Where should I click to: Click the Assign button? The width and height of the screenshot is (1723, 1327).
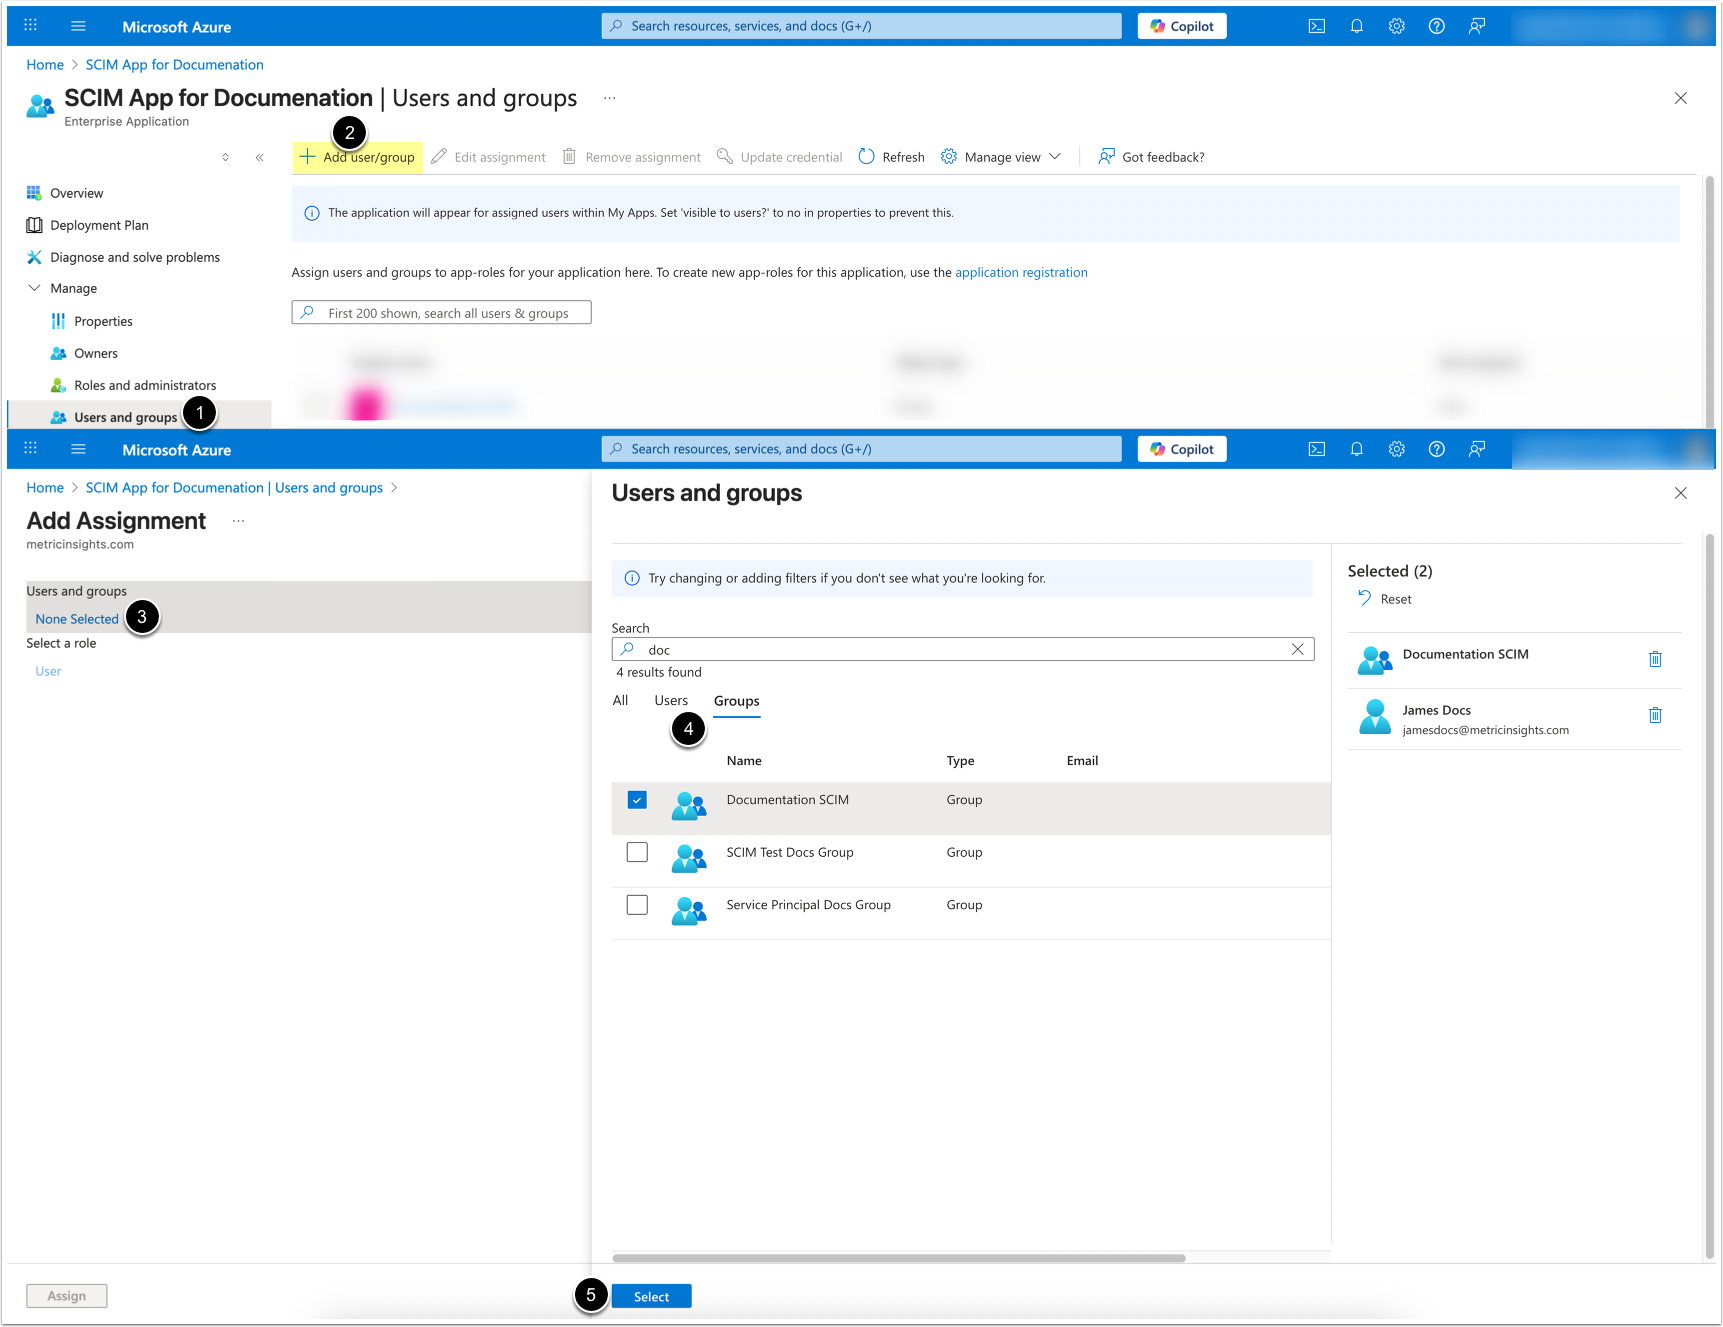tap(66, 1296)
